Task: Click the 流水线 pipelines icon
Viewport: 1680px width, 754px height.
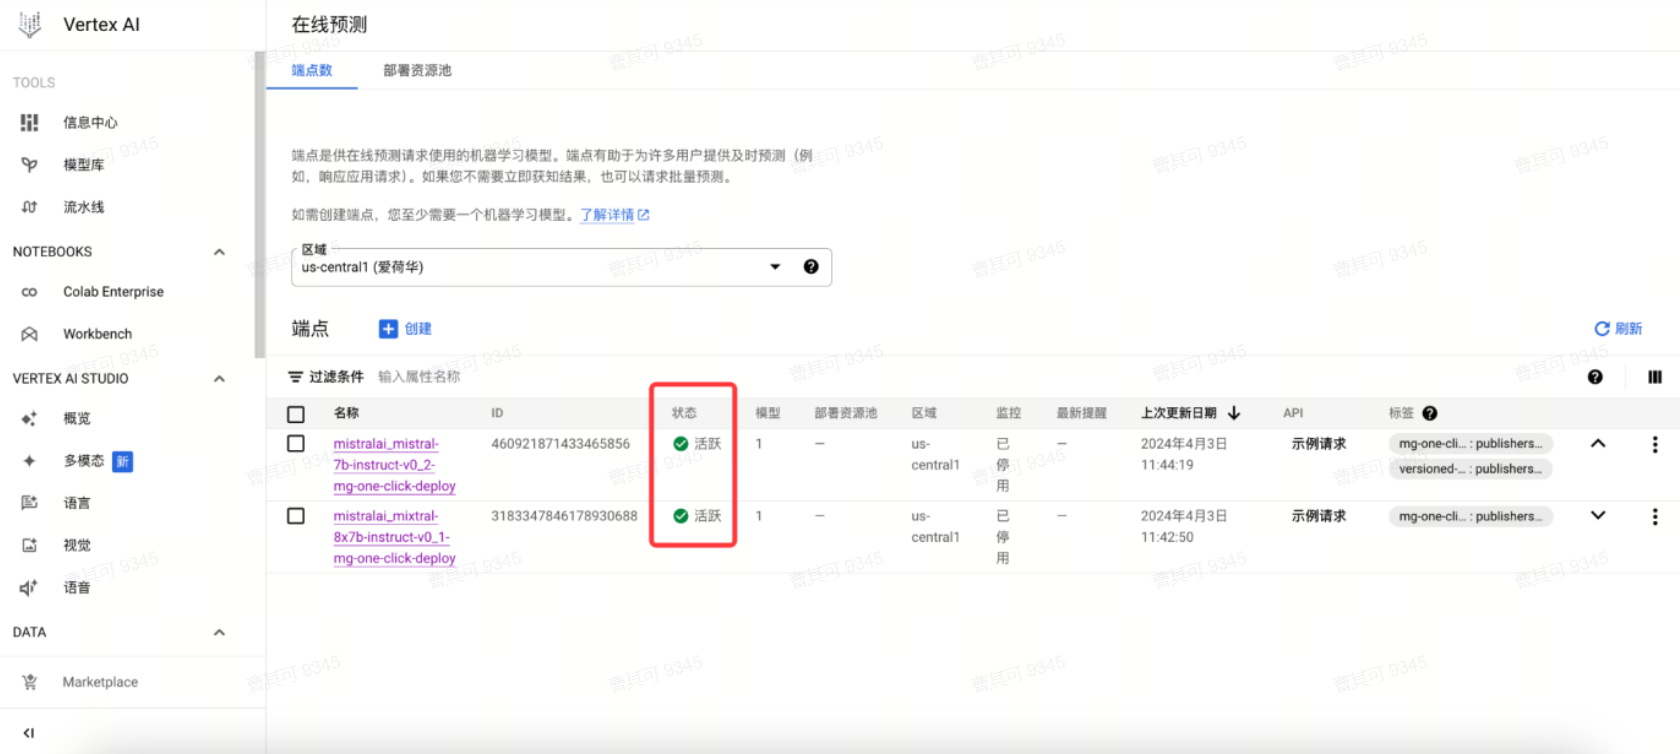Action: tap(29, 207)
